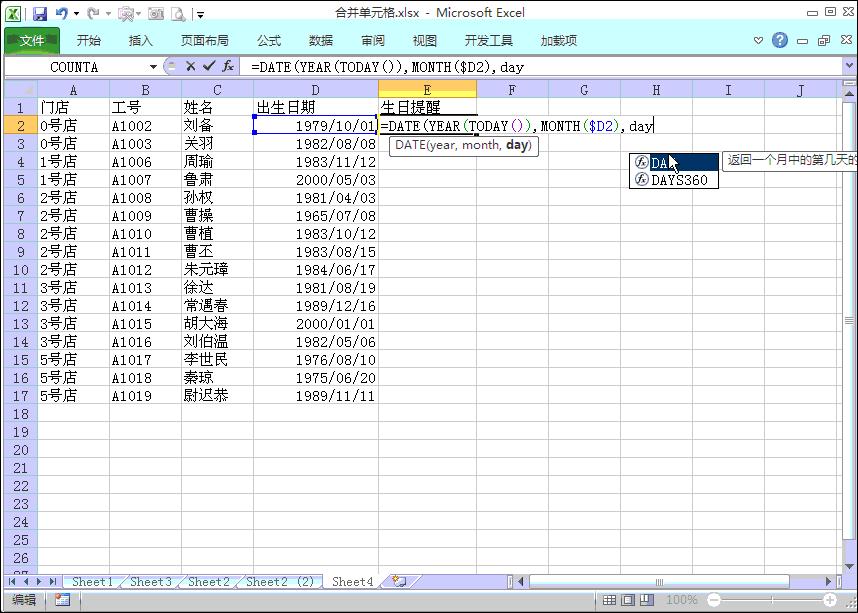This screenshot has width=858, height=613.
Task: Select DAYS360 in the autocomplete list
Action: pos(674,180)
